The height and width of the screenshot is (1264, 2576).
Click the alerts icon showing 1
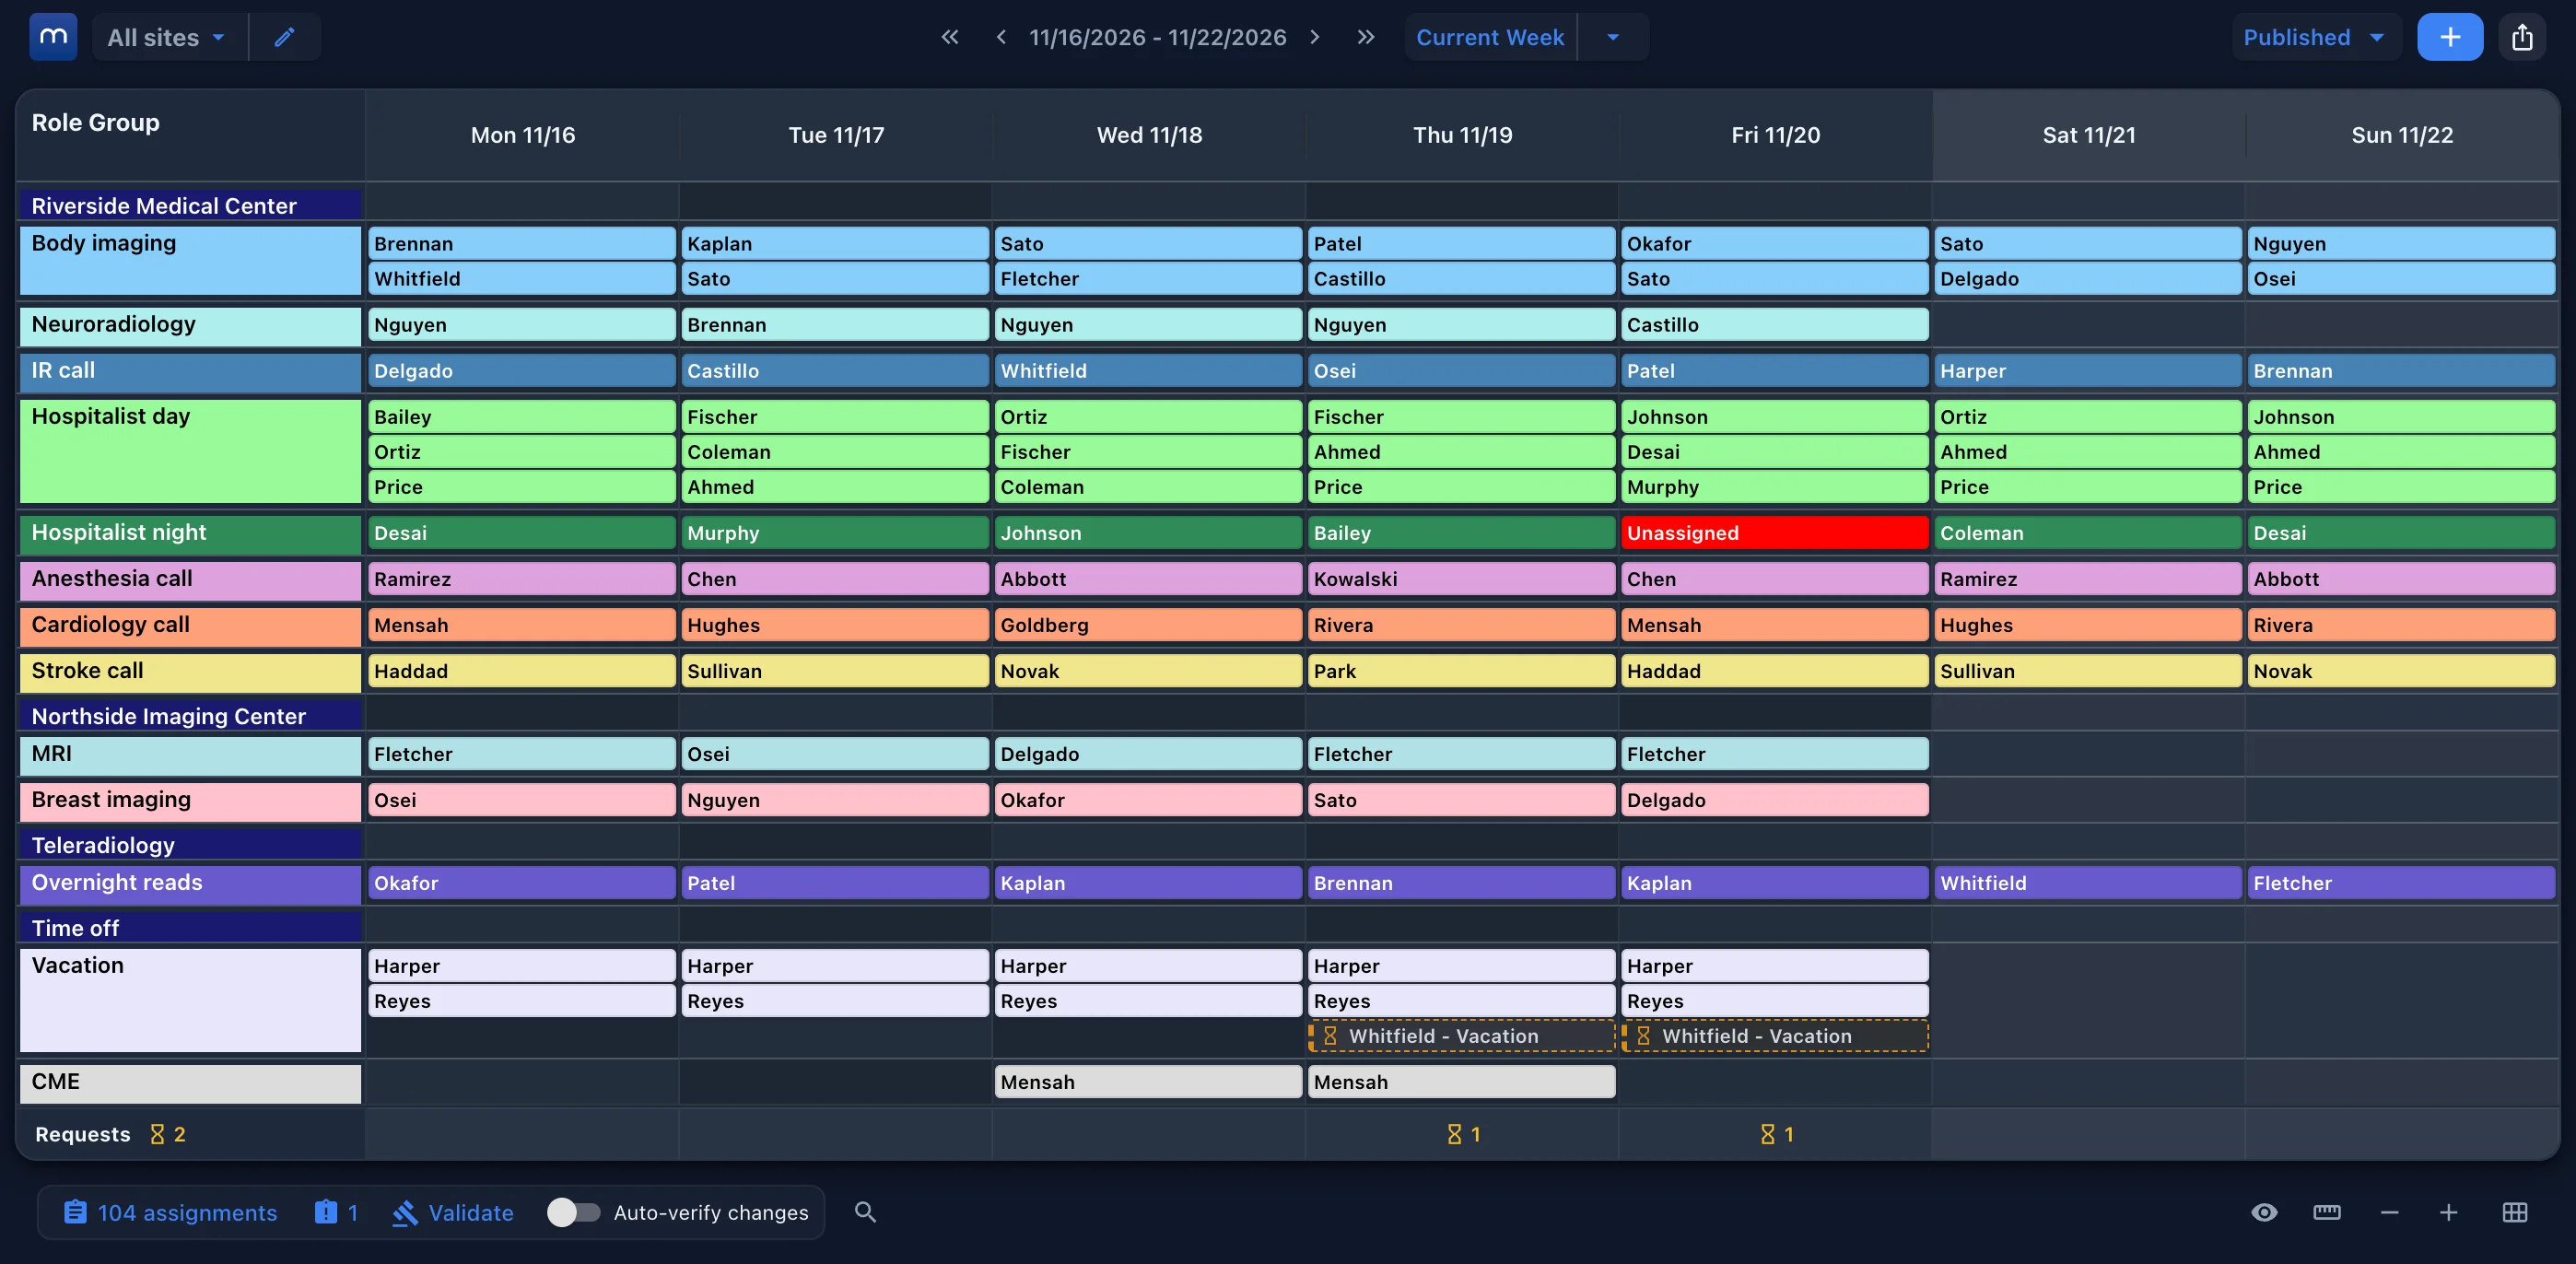click(336, 1212)
